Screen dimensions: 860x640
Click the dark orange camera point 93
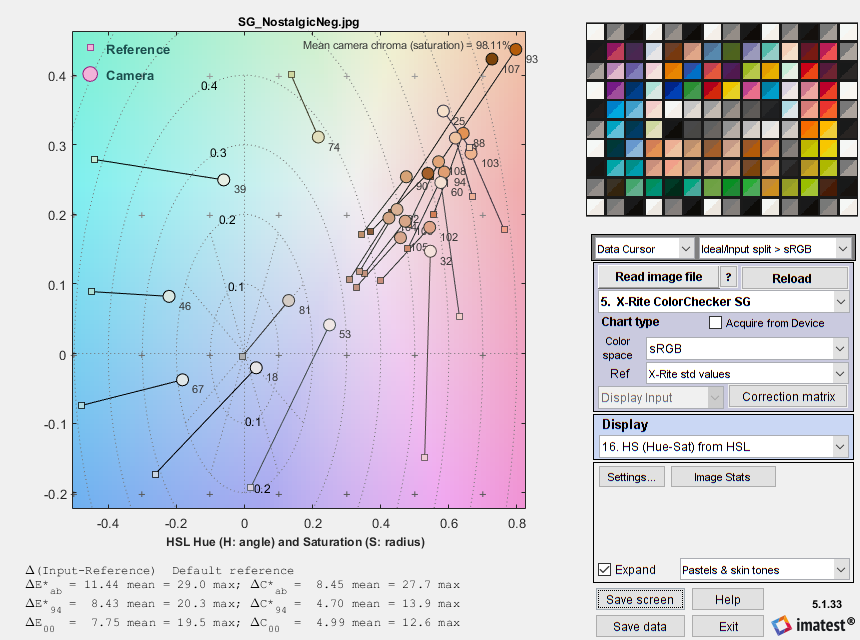pos(516,49)
